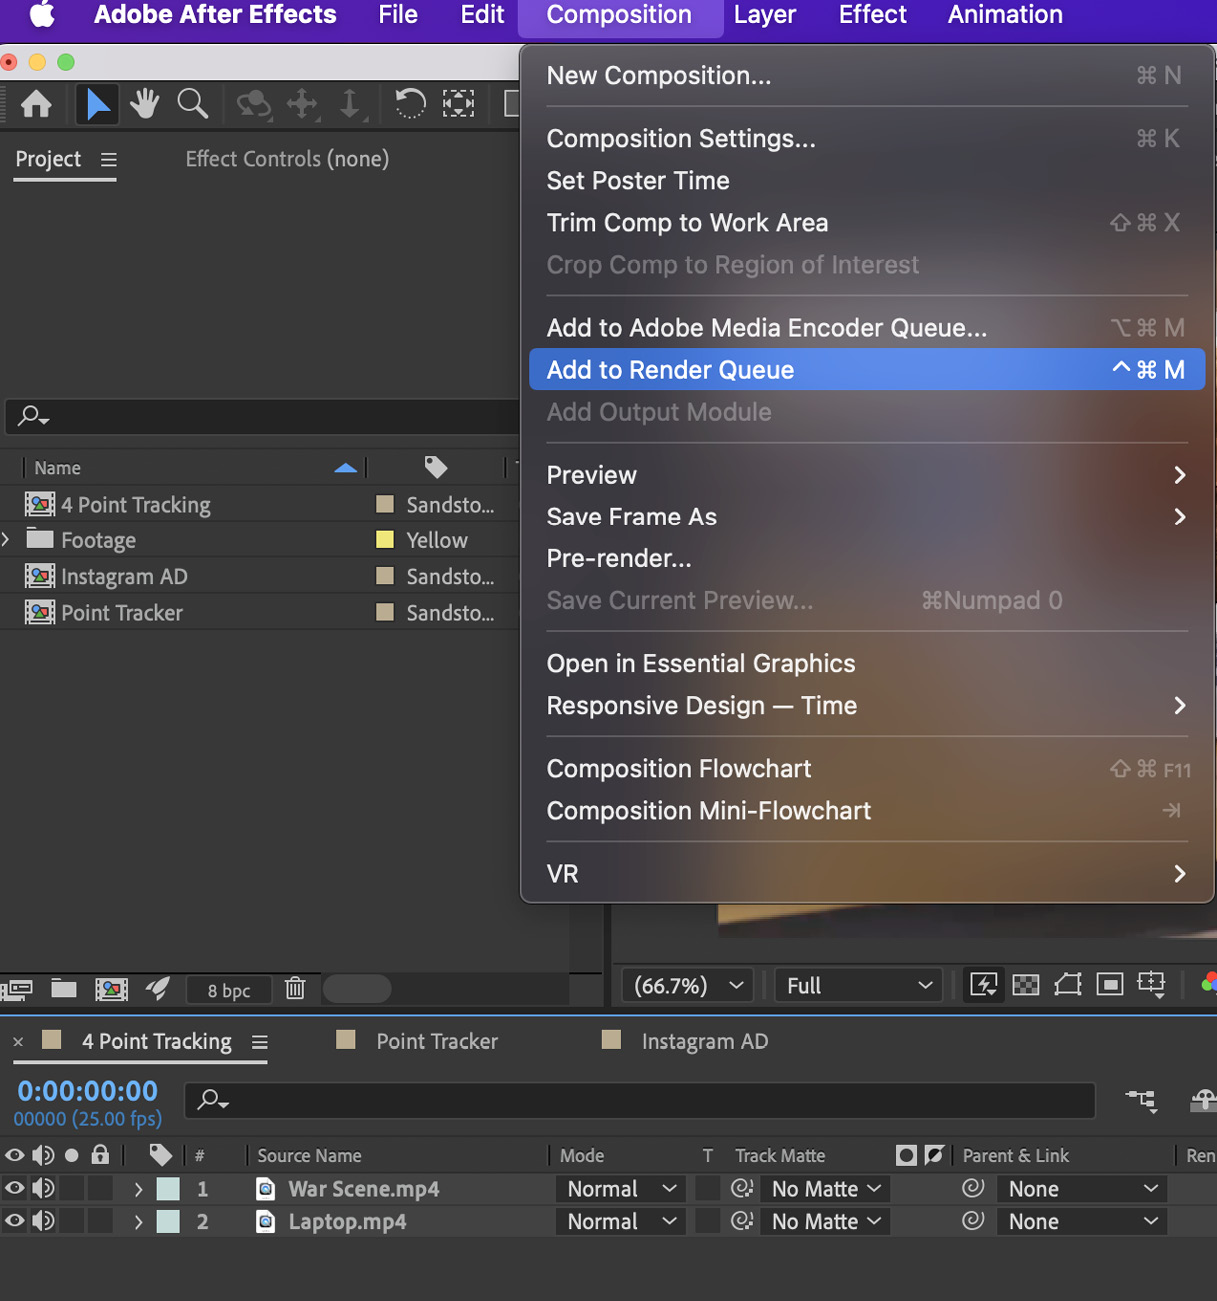Open Track Matte dropdown for War Scene.mp4
Screen dimensions: 1217x1301
(x=824, y=1189)
